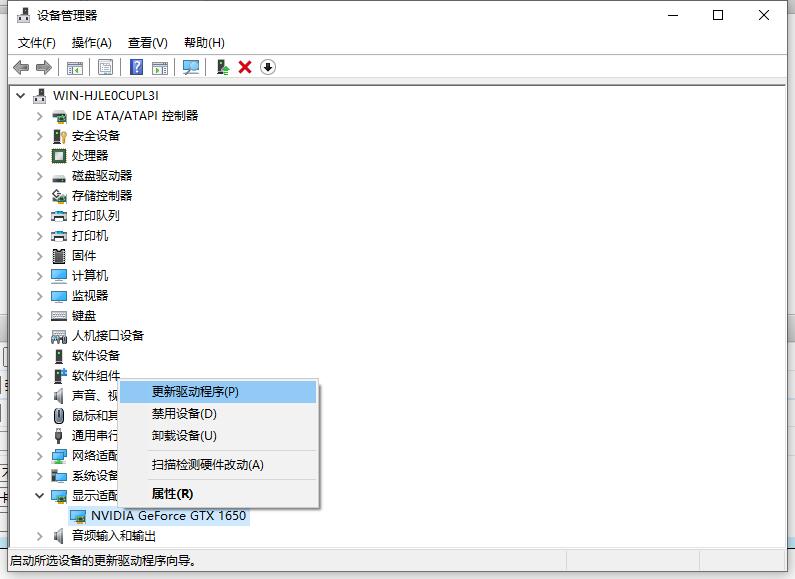Select the 键盘 tree item
The image size is (795, 579).
[84, 316]
